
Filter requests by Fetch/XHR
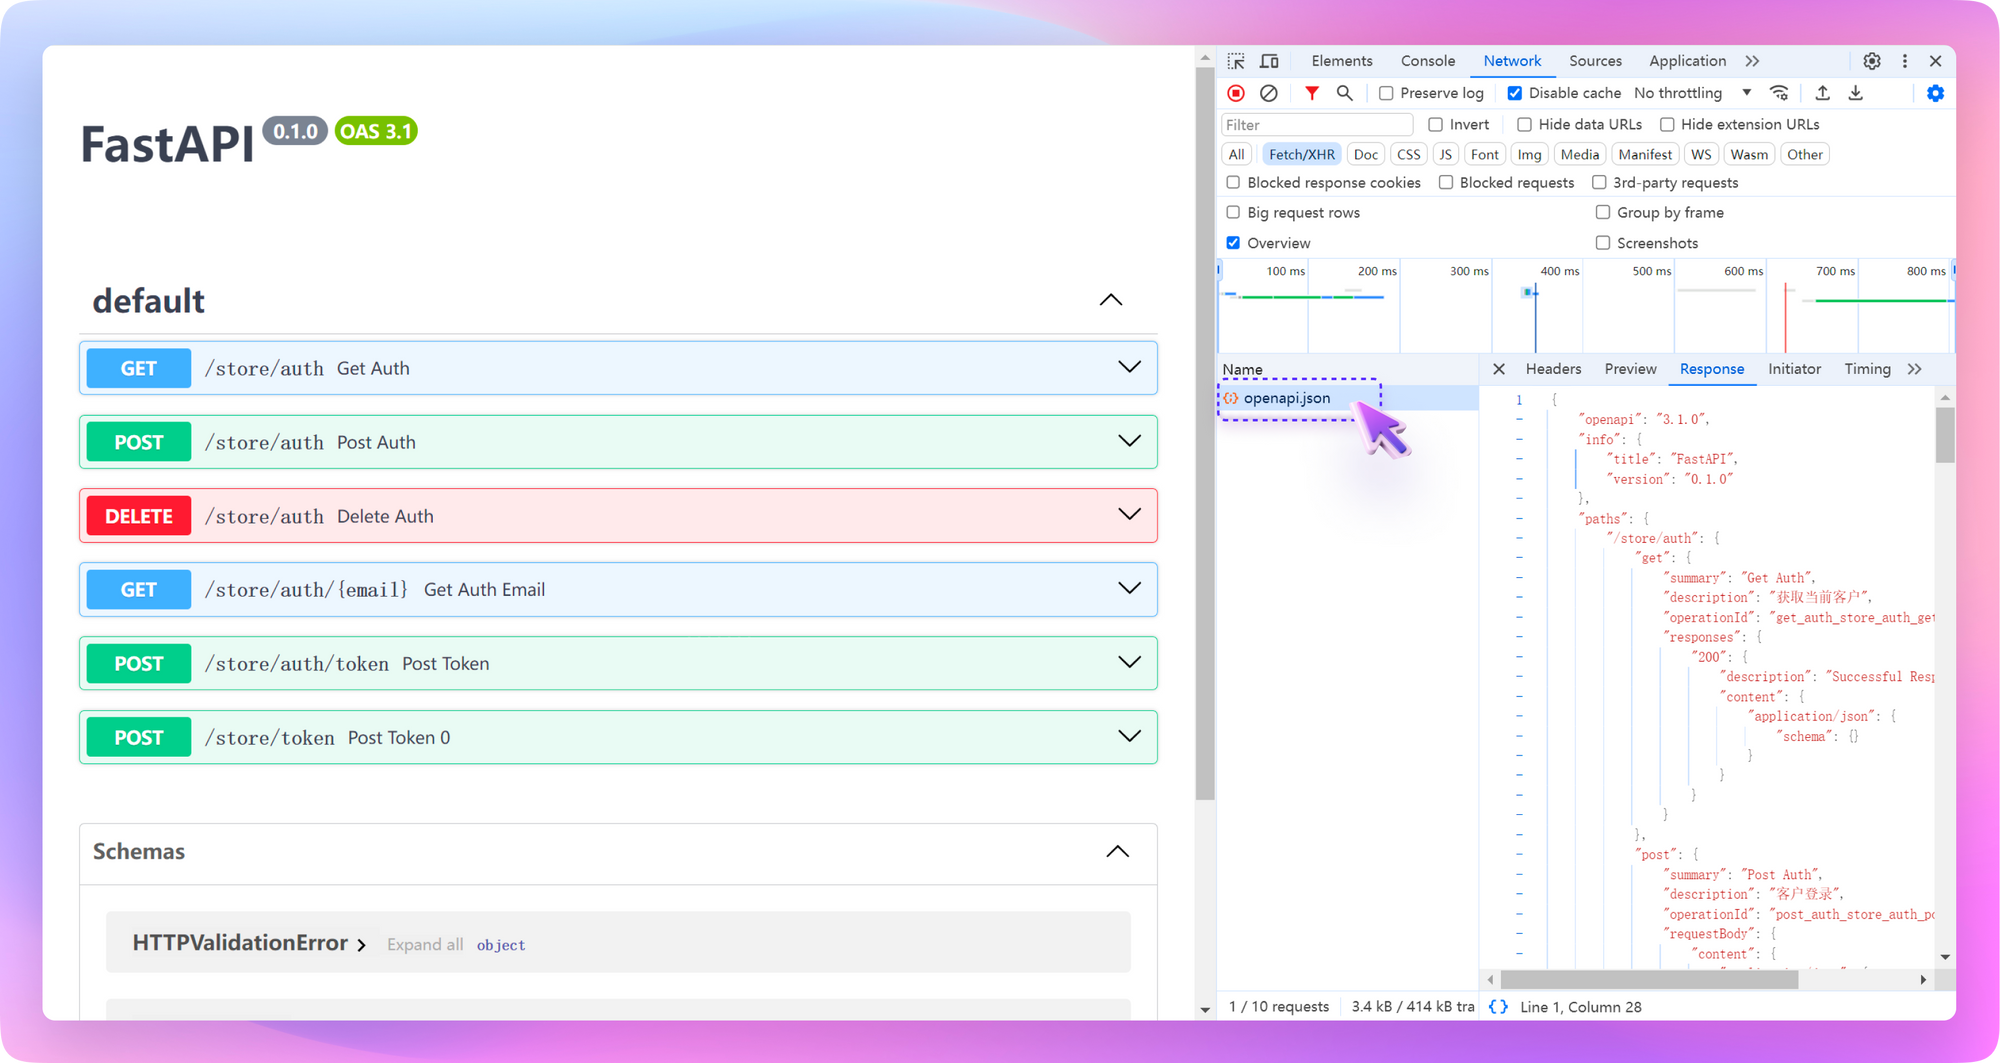click(x=1301, y=154)
